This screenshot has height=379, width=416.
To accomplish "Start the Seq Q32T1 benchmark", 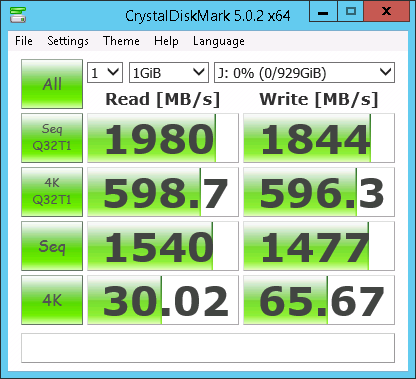I will point(52,138).
